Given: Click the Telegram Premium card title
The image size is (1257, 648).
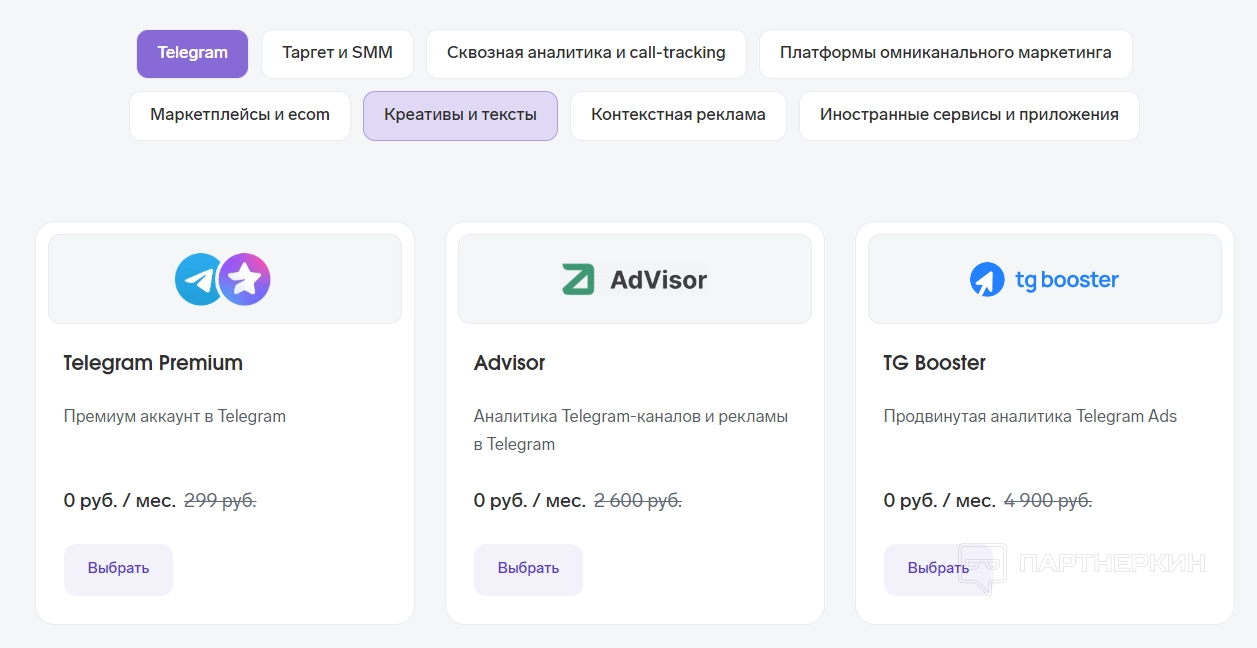Looking at the screenshot, I should click(153, 363).
